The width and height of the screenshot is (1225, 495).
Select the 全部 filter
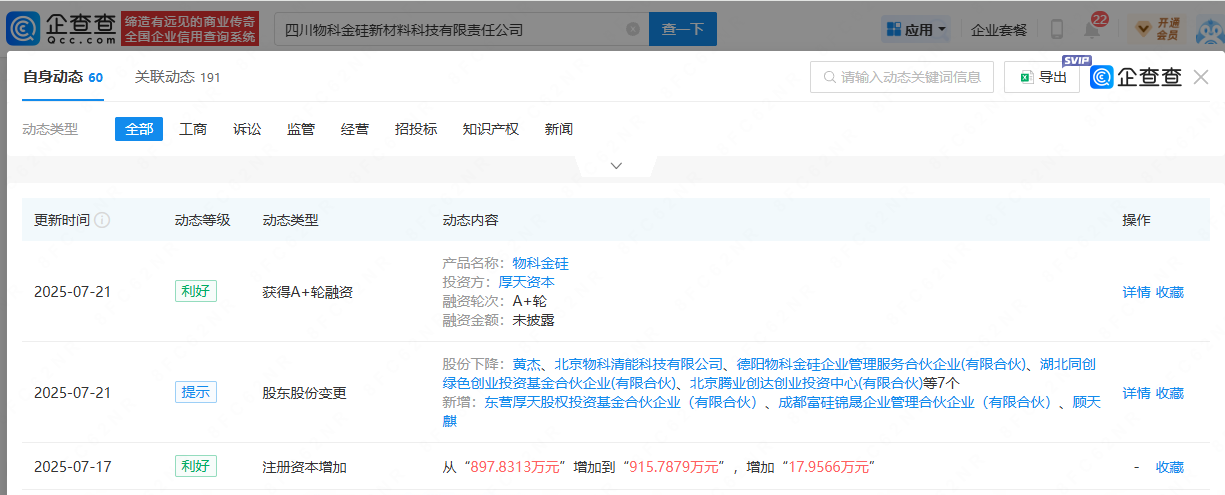coord(139,129)
